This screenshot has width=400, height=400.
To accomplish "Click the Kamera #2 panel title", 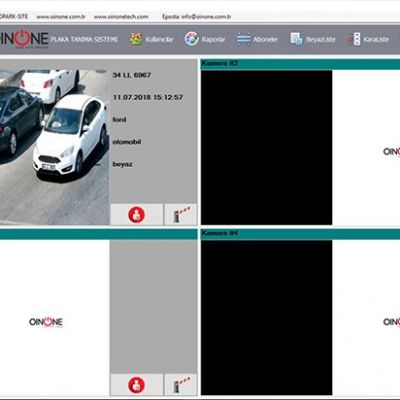I will pos(220,63).
